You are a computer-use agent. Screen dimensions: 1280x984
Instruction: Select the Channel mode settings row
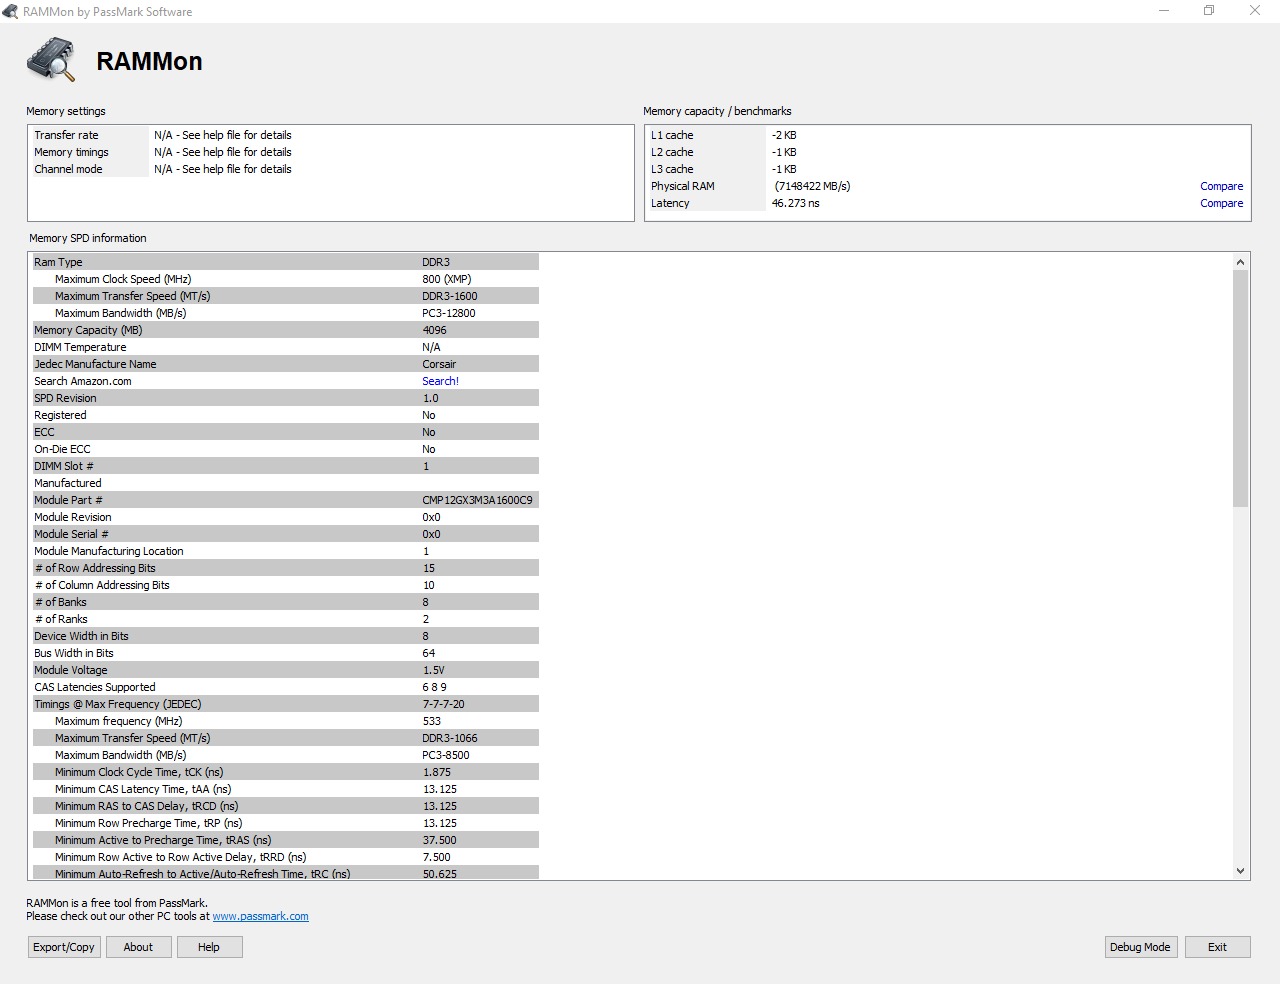[331, 169]
